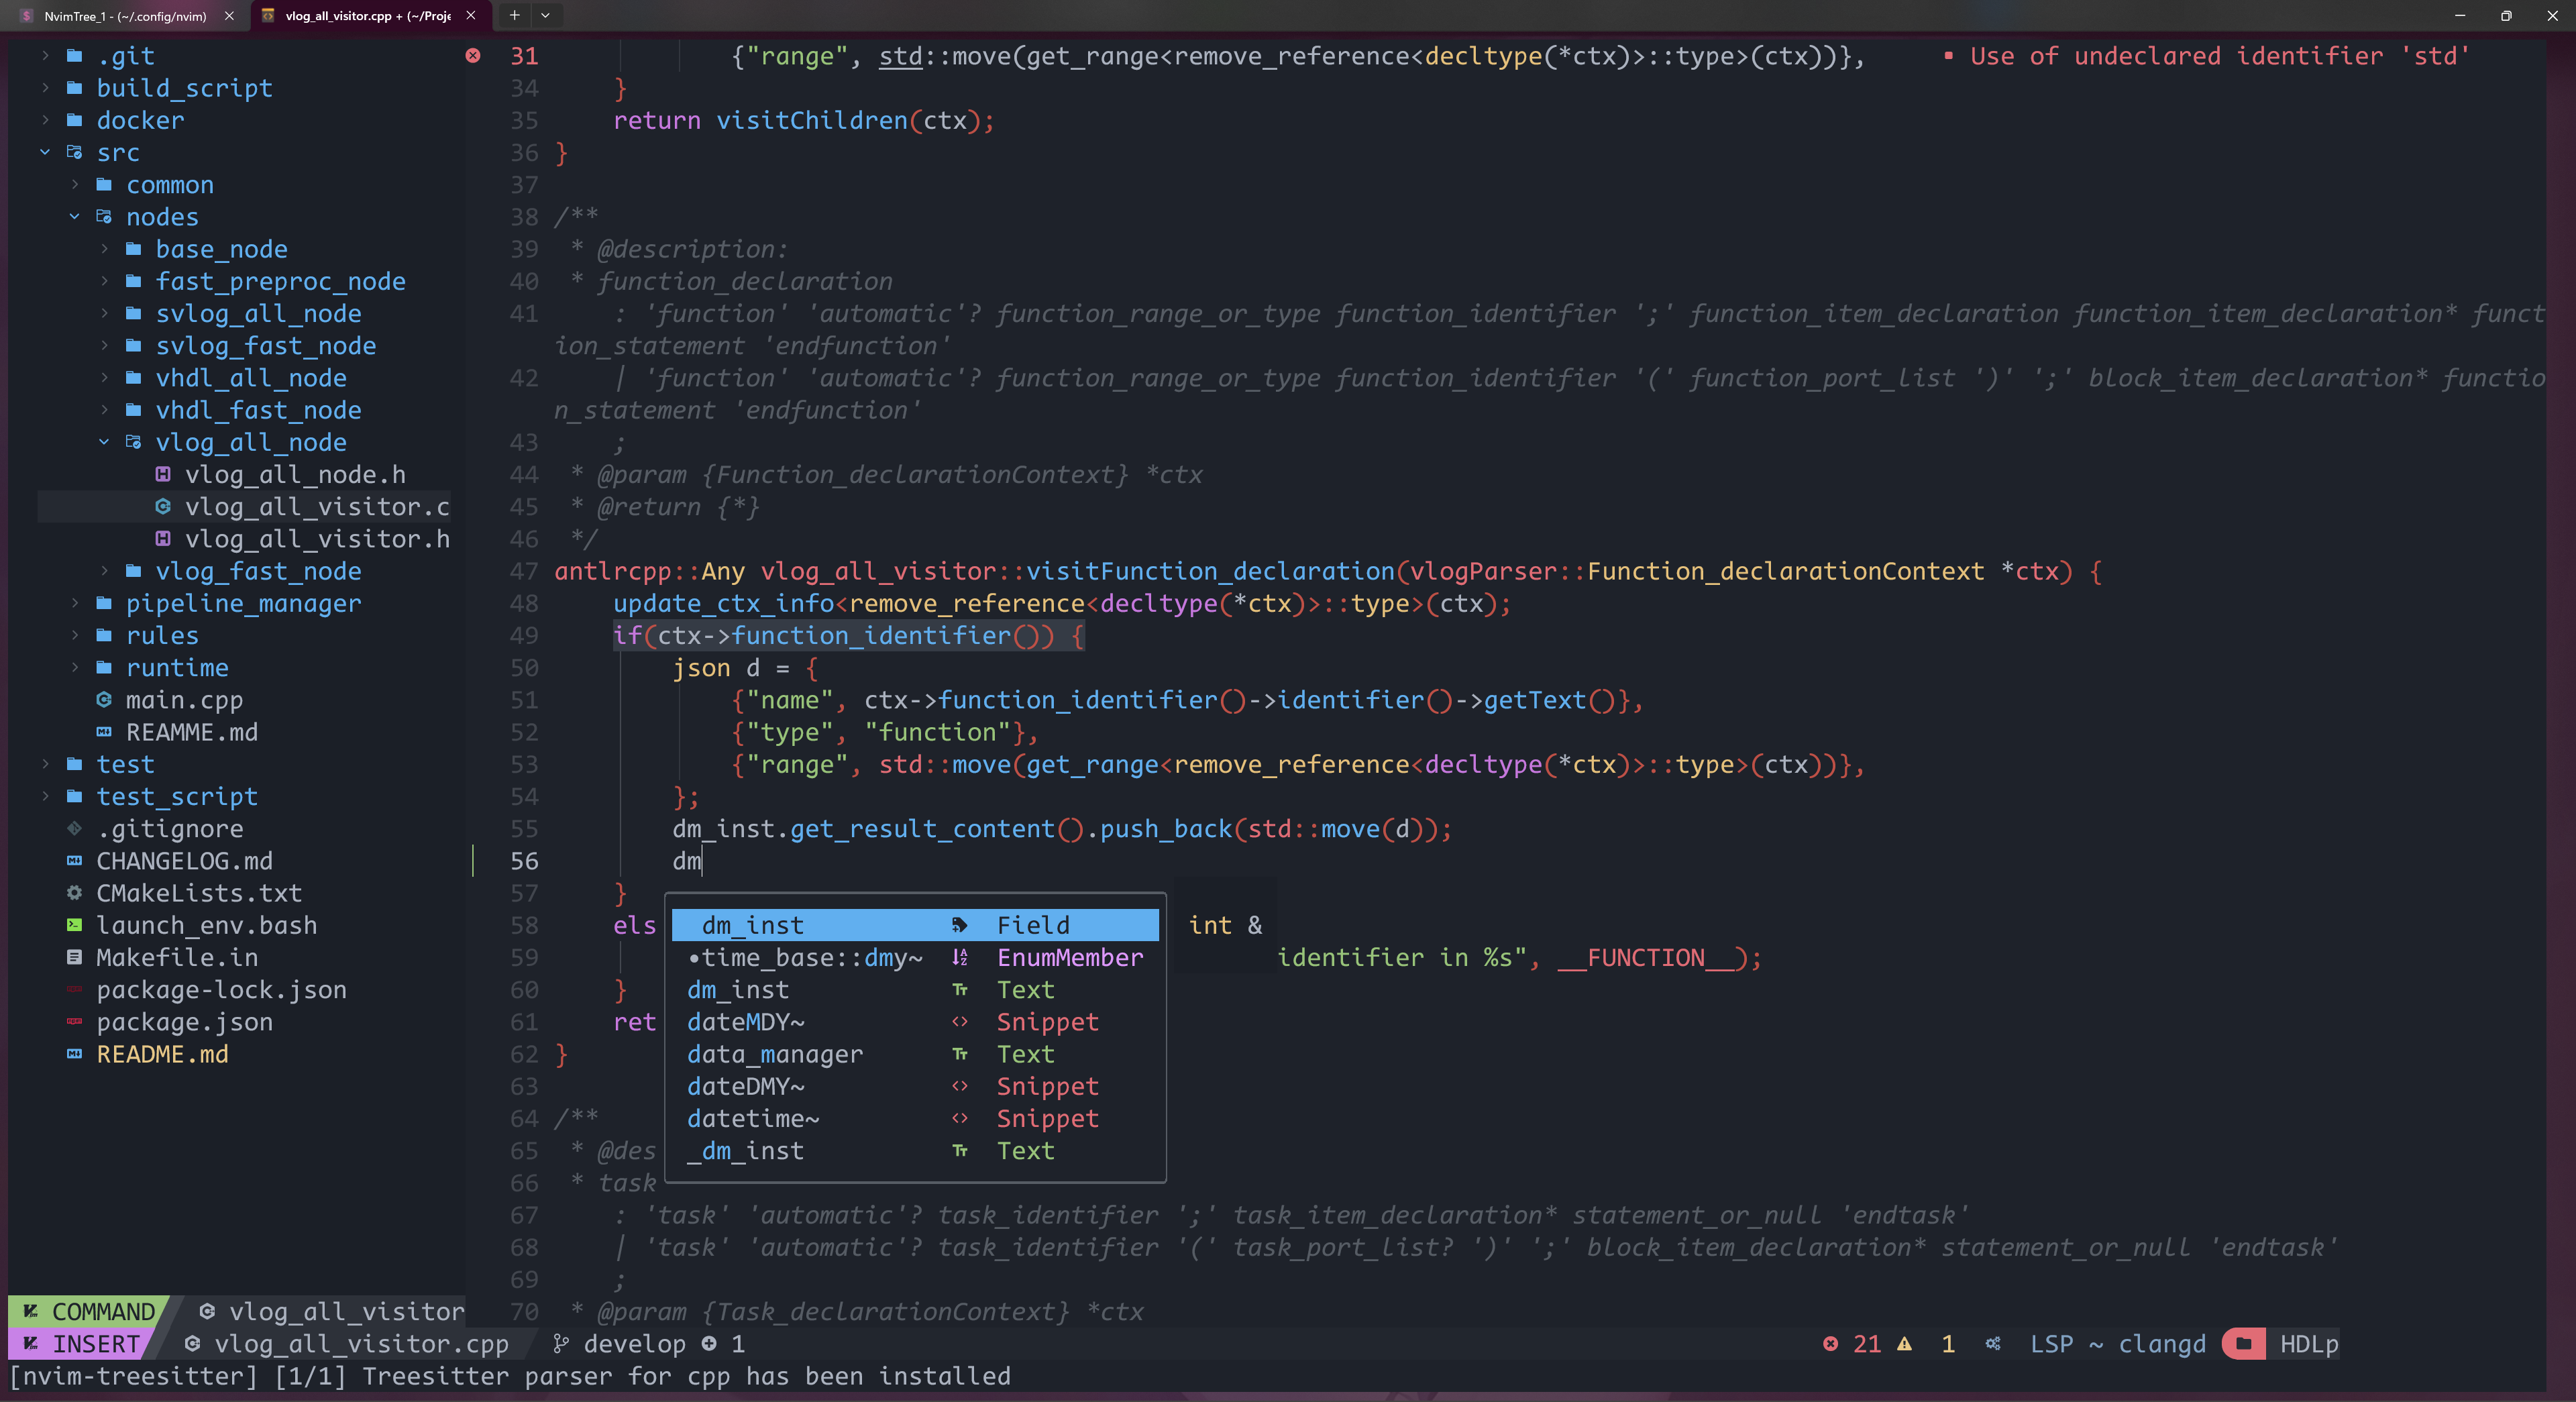
Task: Click the HDLp folder icon in the statusline
Action: click(x=2245, y=1344)
